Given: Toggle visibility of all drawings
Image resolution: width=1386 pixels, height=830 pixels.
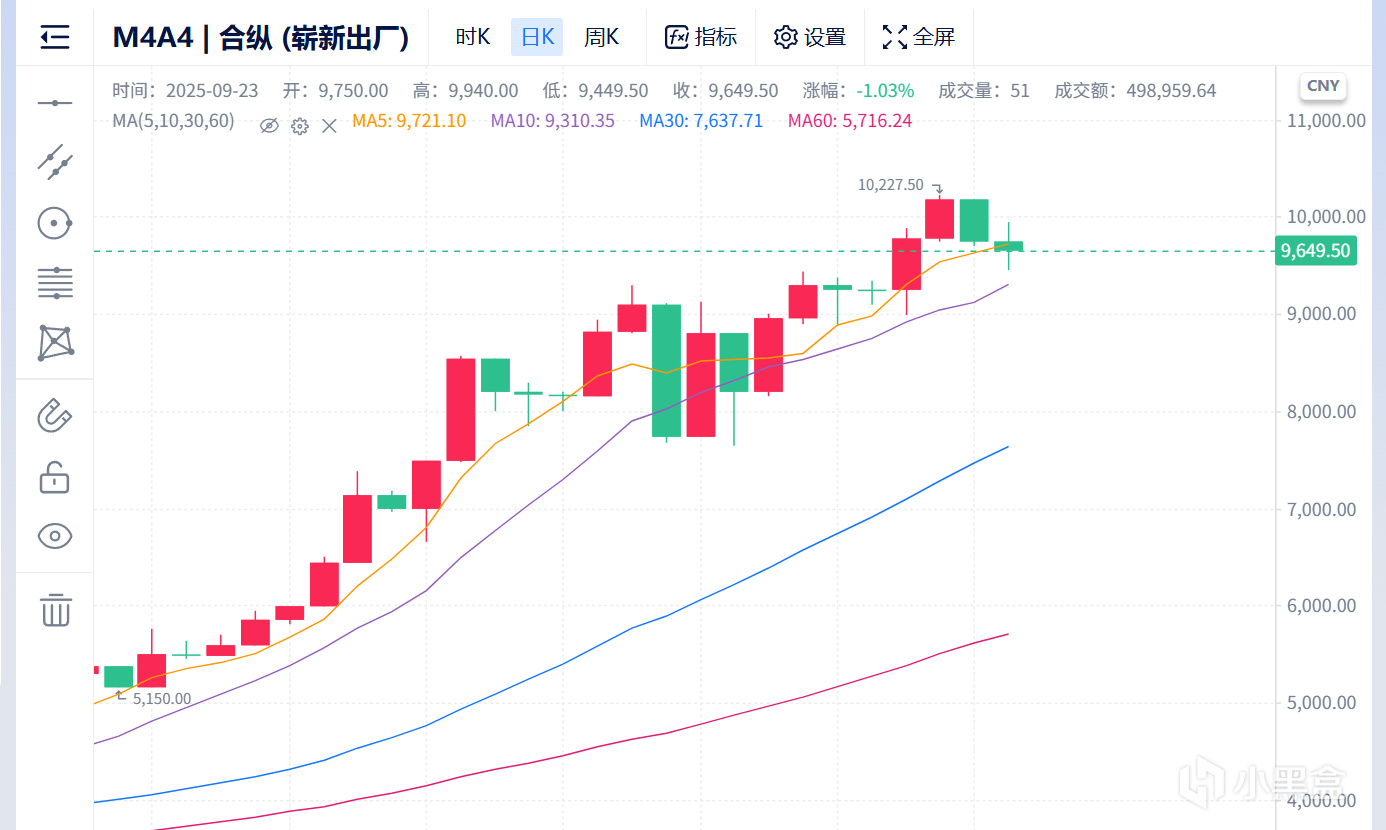Looking at the screenshot, I should click(55, 537).
